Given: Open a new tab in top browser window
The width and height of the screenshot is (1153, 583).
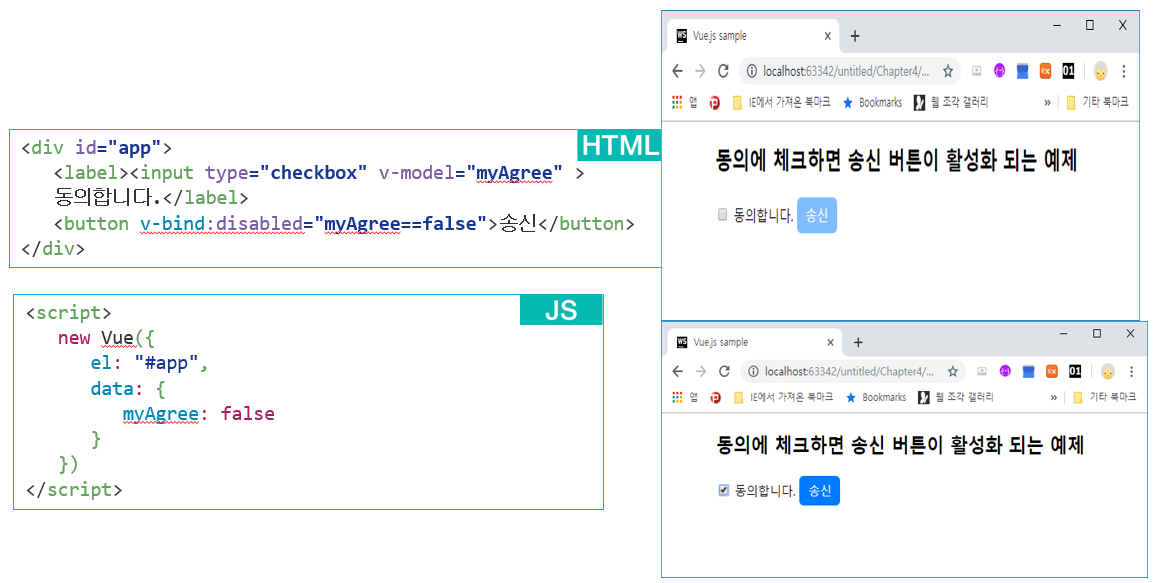Looking at the screenshot, I should [854, 36].
